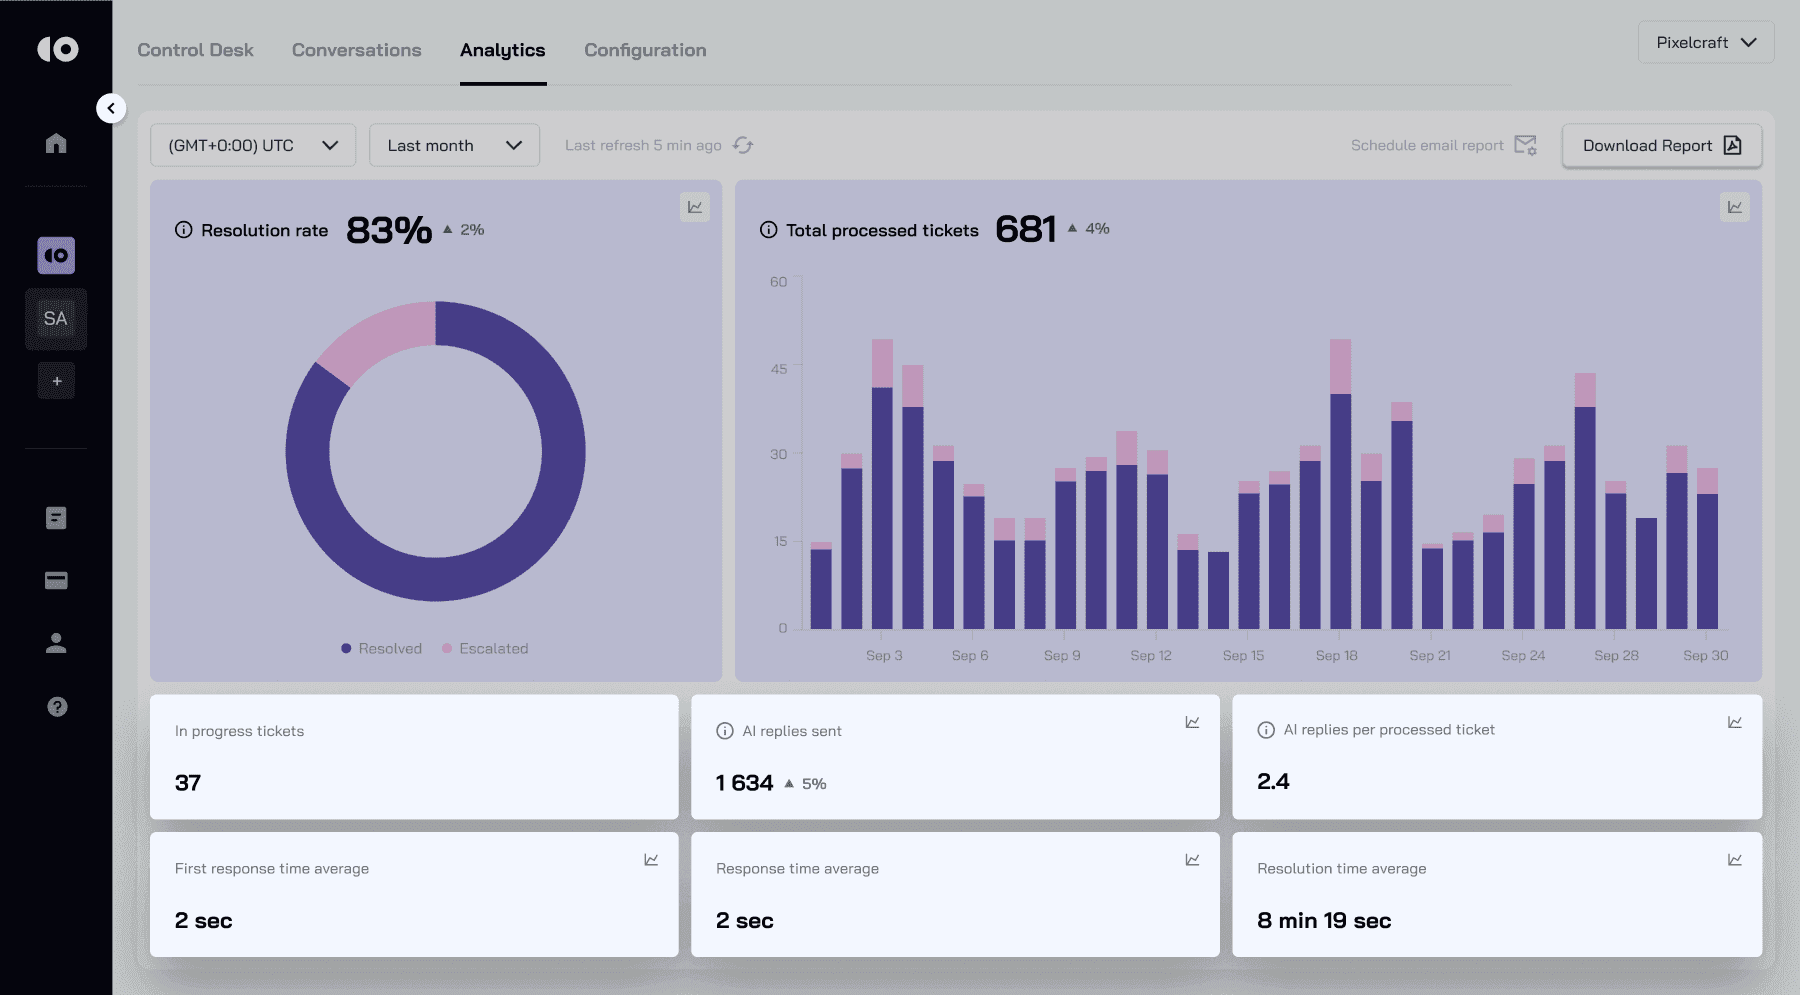Click the Download Report button

point(1661,145)
